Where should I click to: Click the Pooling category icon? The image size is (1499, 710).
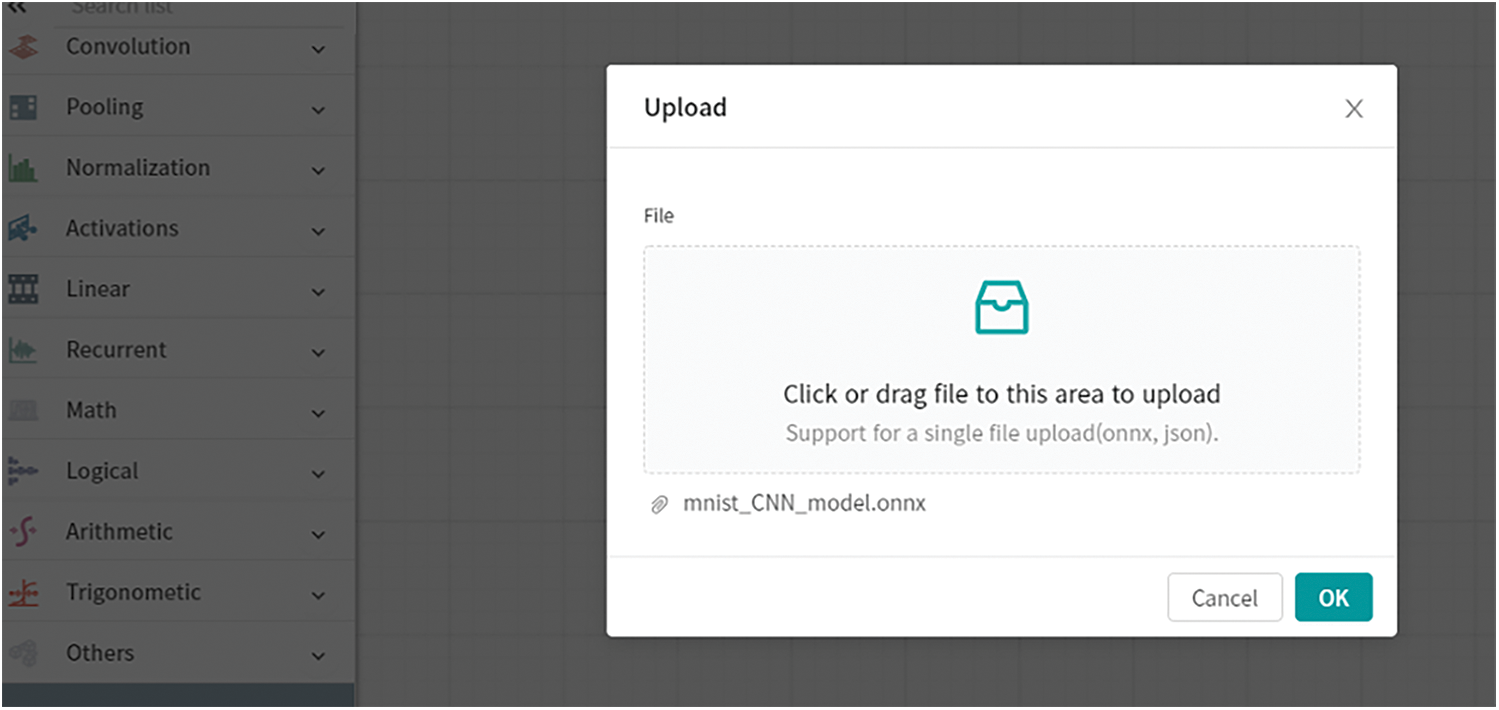click(x=23, y=108)
